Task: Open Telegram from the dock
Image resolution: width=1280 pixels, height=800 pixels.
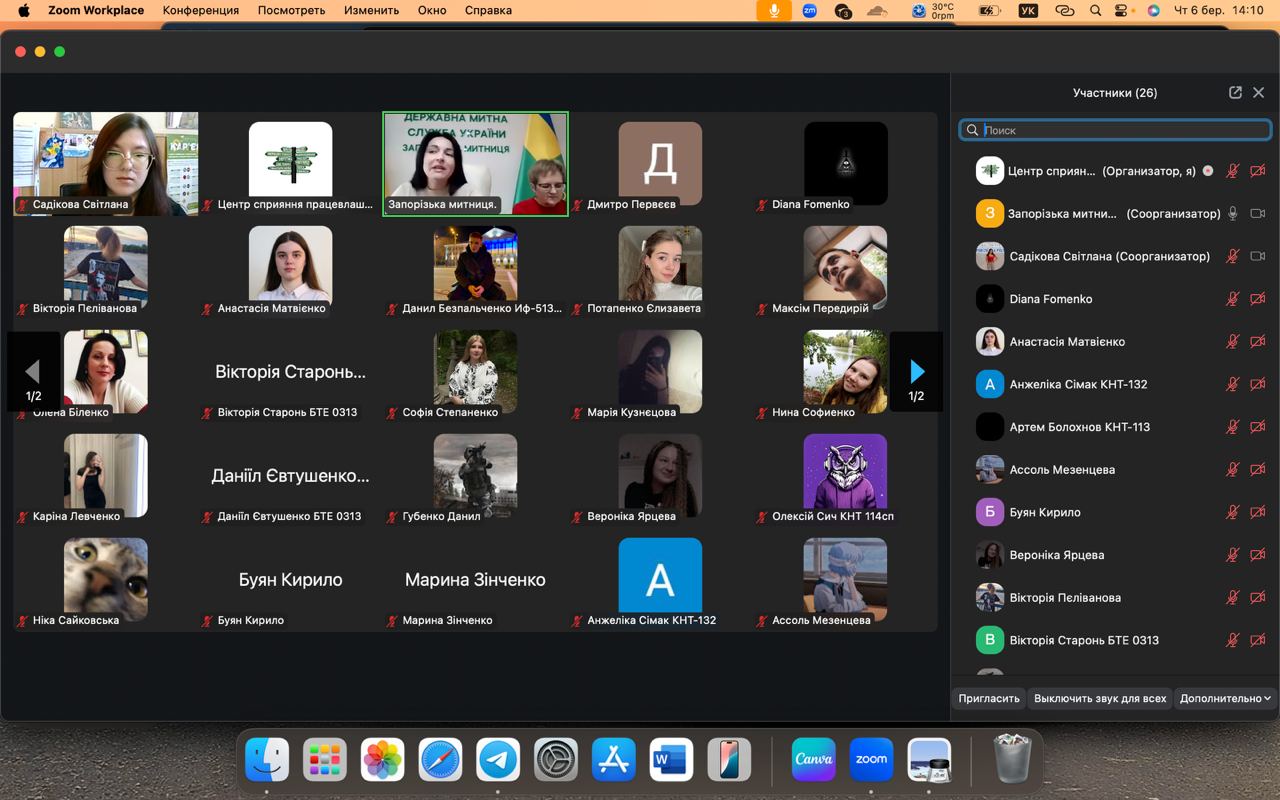Action: 498,760
